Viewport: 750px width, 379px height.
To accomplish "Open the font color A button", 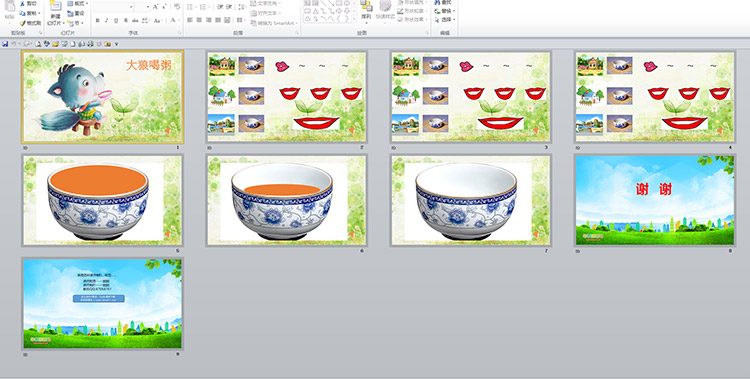I will tap(173, 20).
